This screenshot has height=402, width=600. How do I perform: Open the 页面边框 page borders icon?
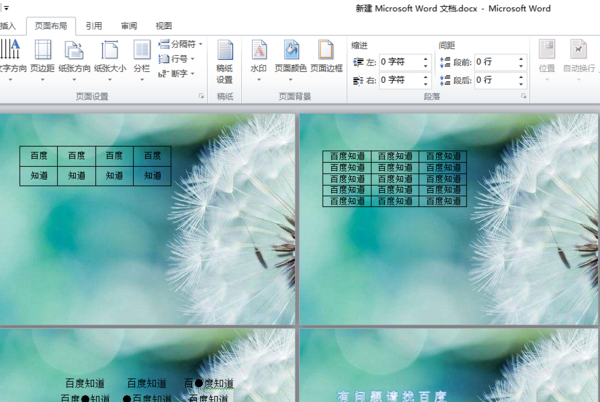(326, 56)
